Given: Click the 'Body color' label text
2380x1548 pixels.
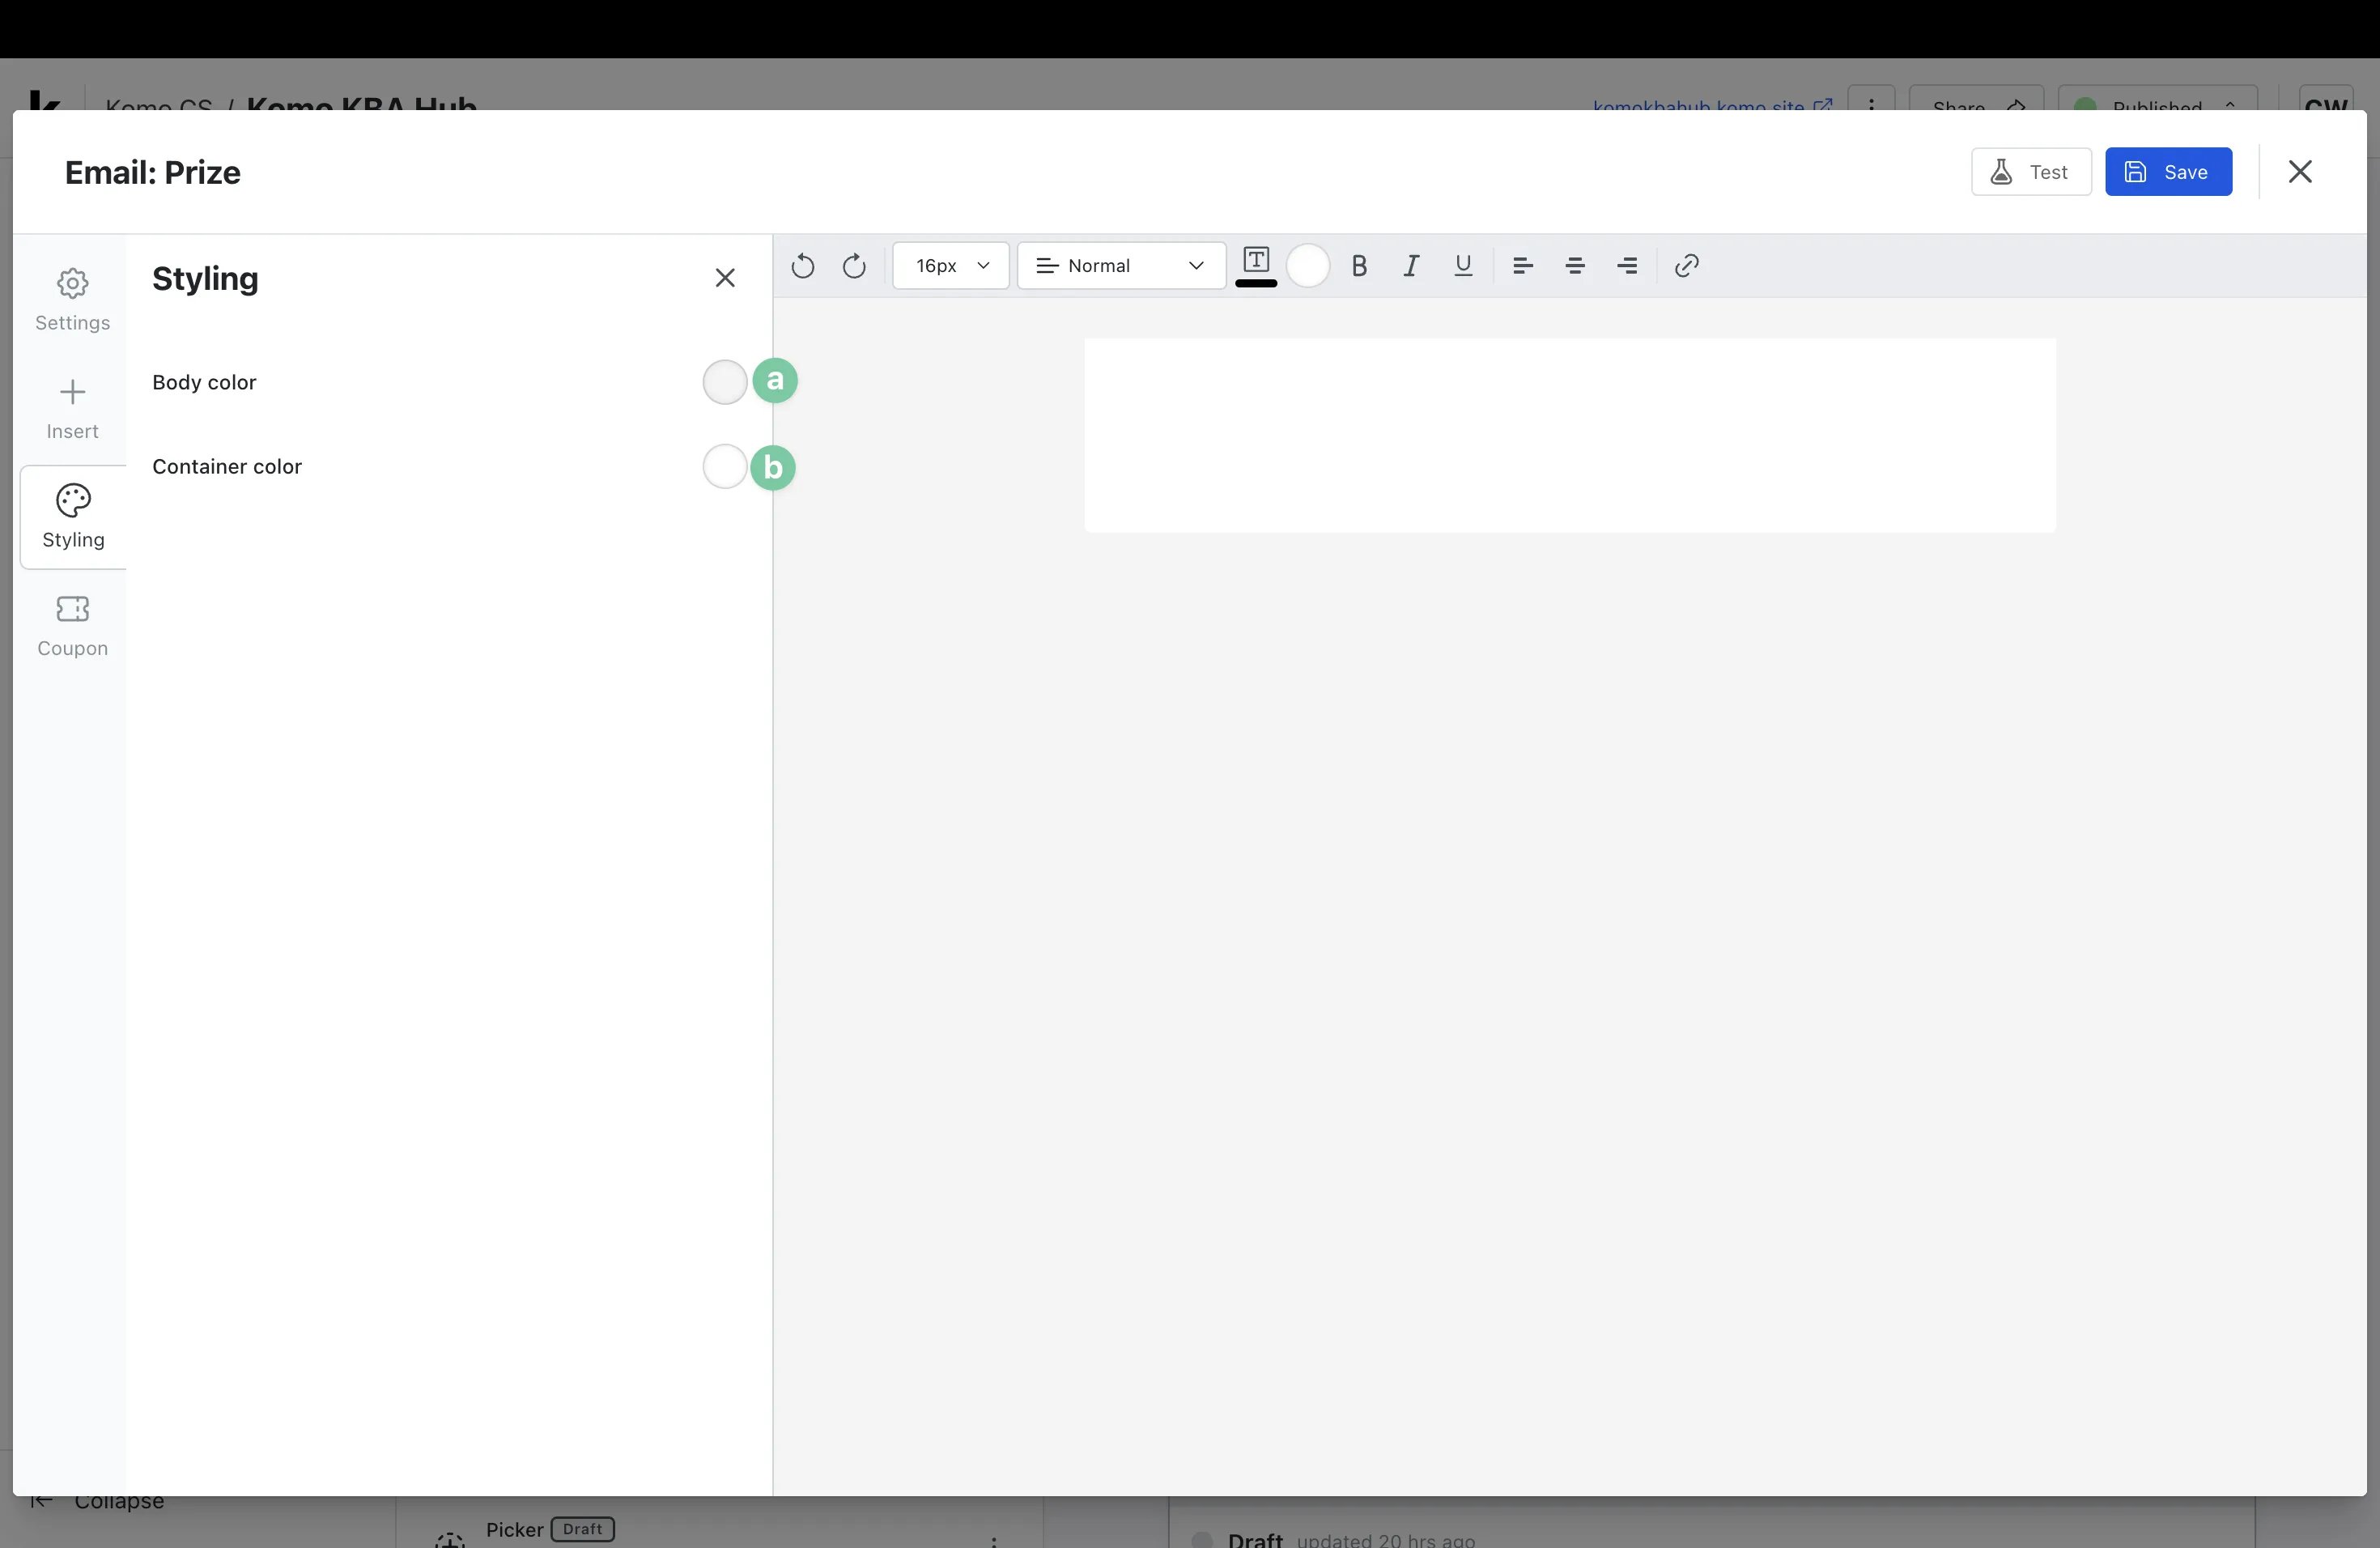Looking at the screenshot, I should (204, 382).
